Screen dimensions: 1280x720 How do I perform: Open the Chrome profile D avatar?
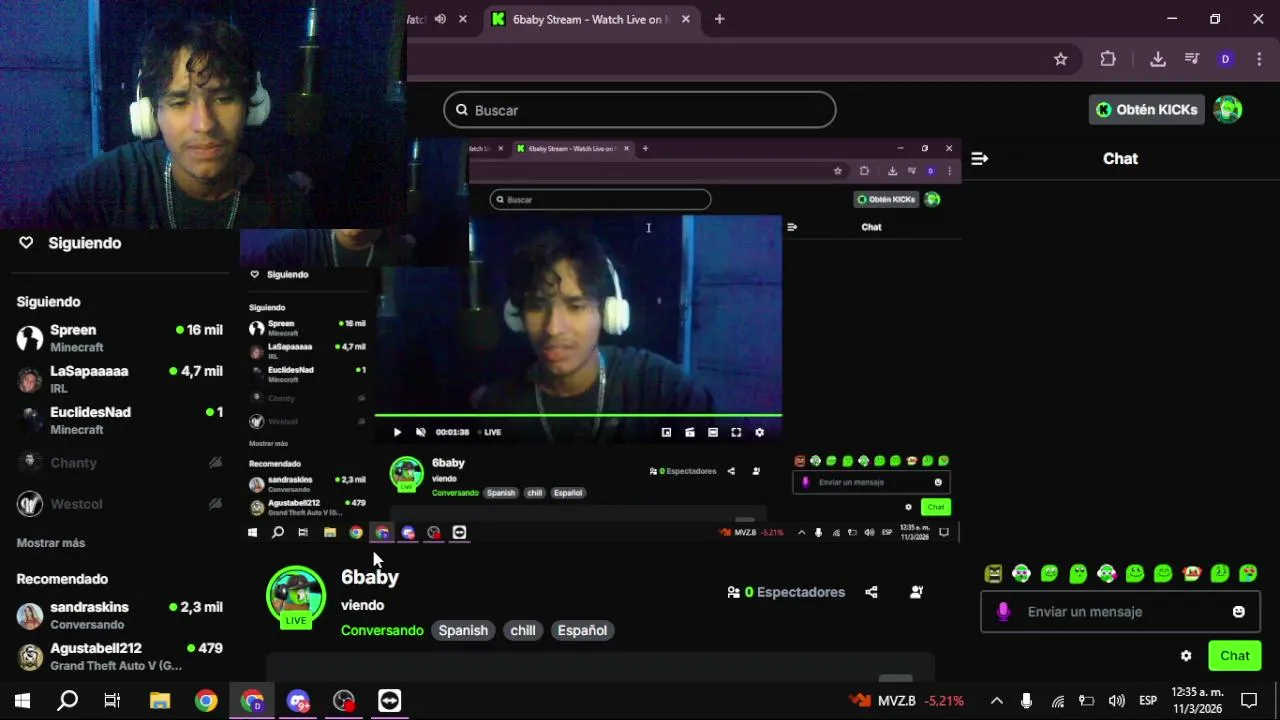coord(1225,59)
